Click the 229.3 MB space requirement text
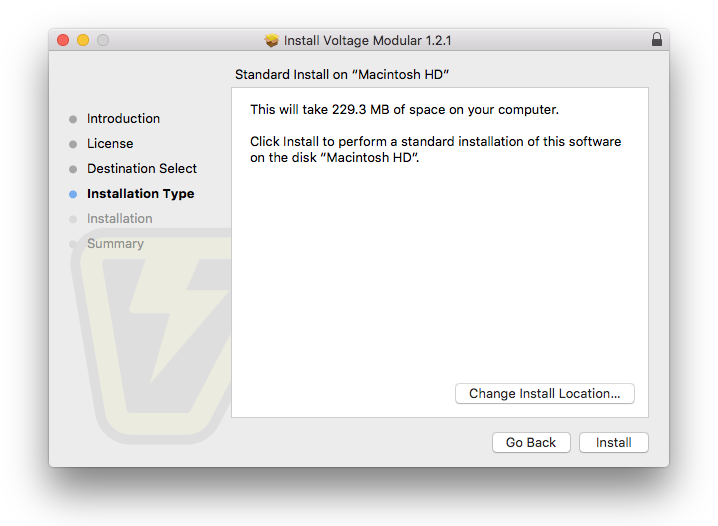718x526 pixels. 404,110
